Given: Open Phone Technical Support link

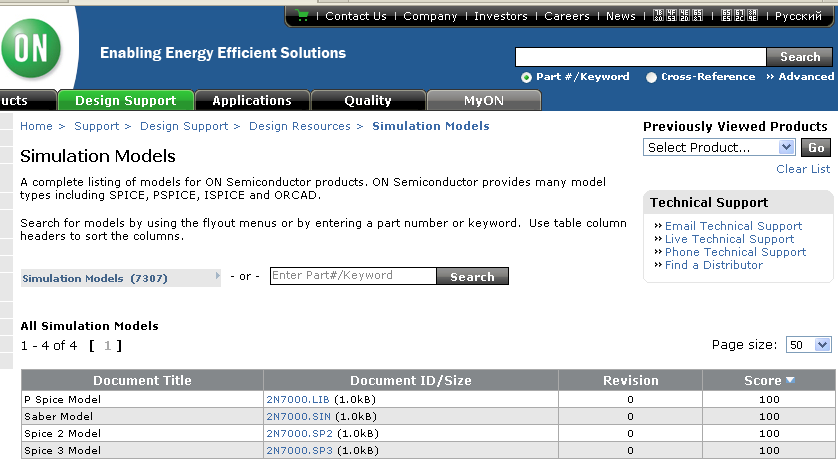Looking at the screenshot, I should point(735,252).
